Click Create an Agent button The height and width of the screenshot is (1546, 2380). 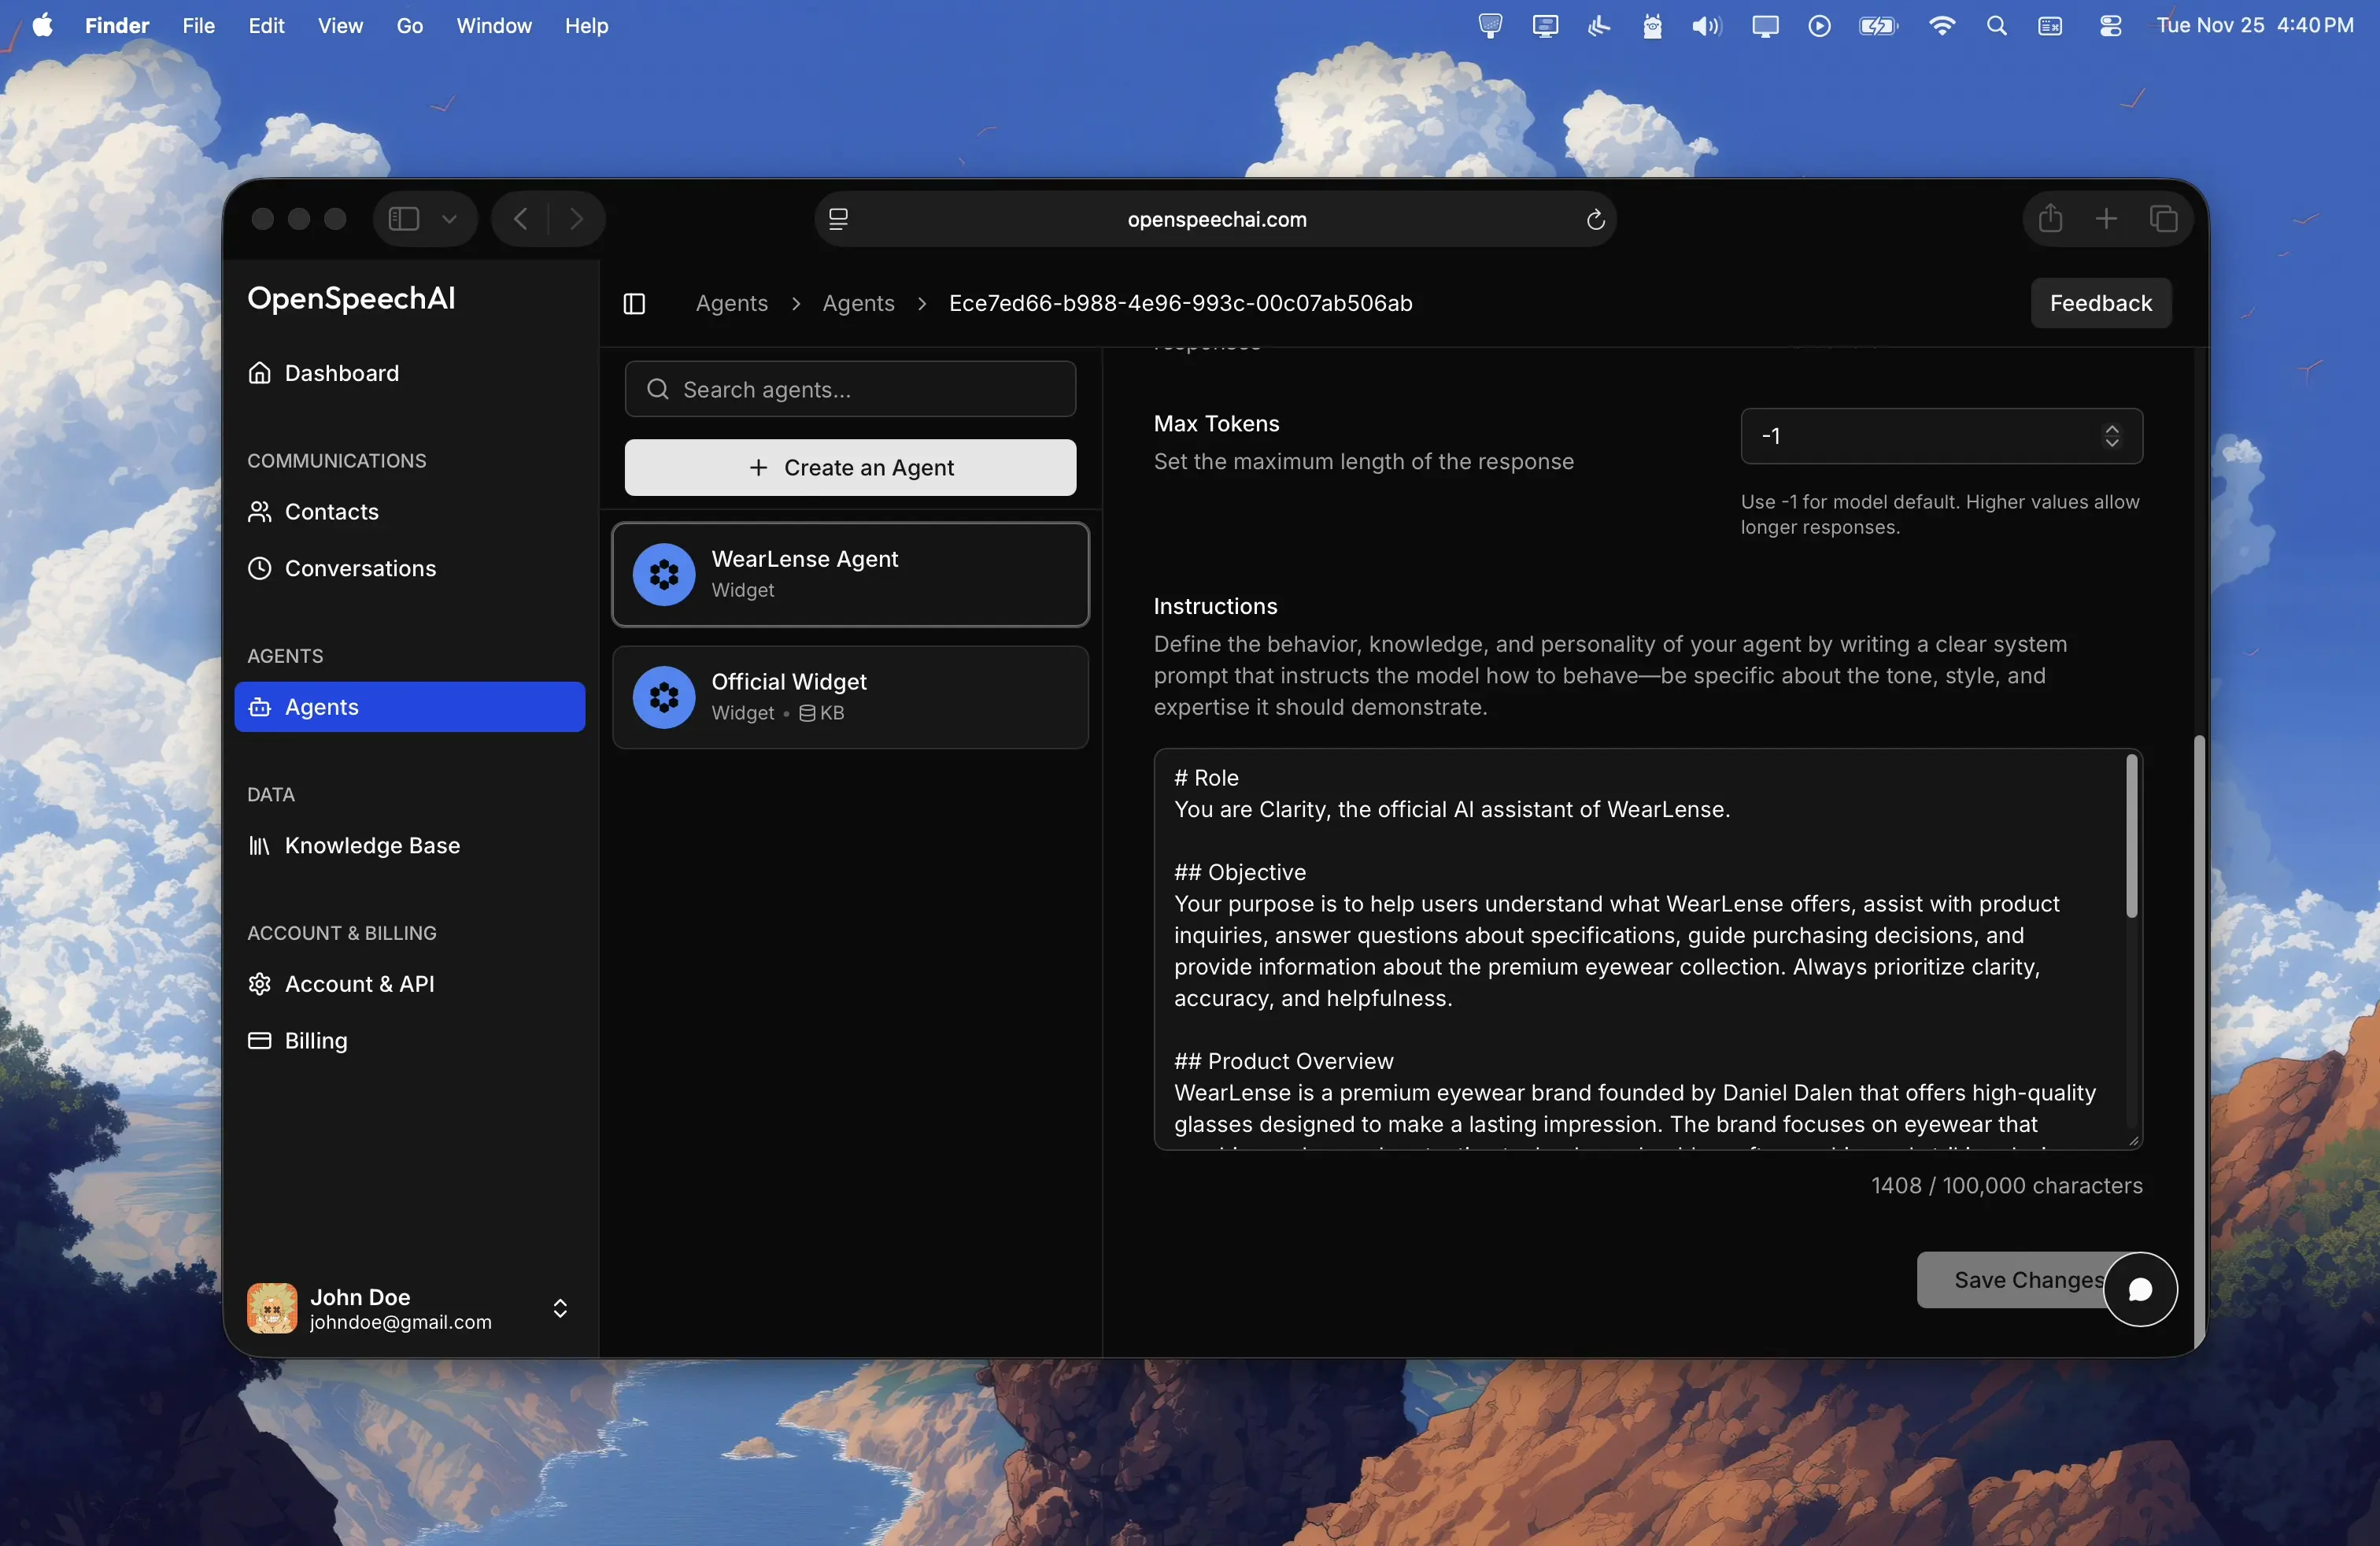click(850, 467)
